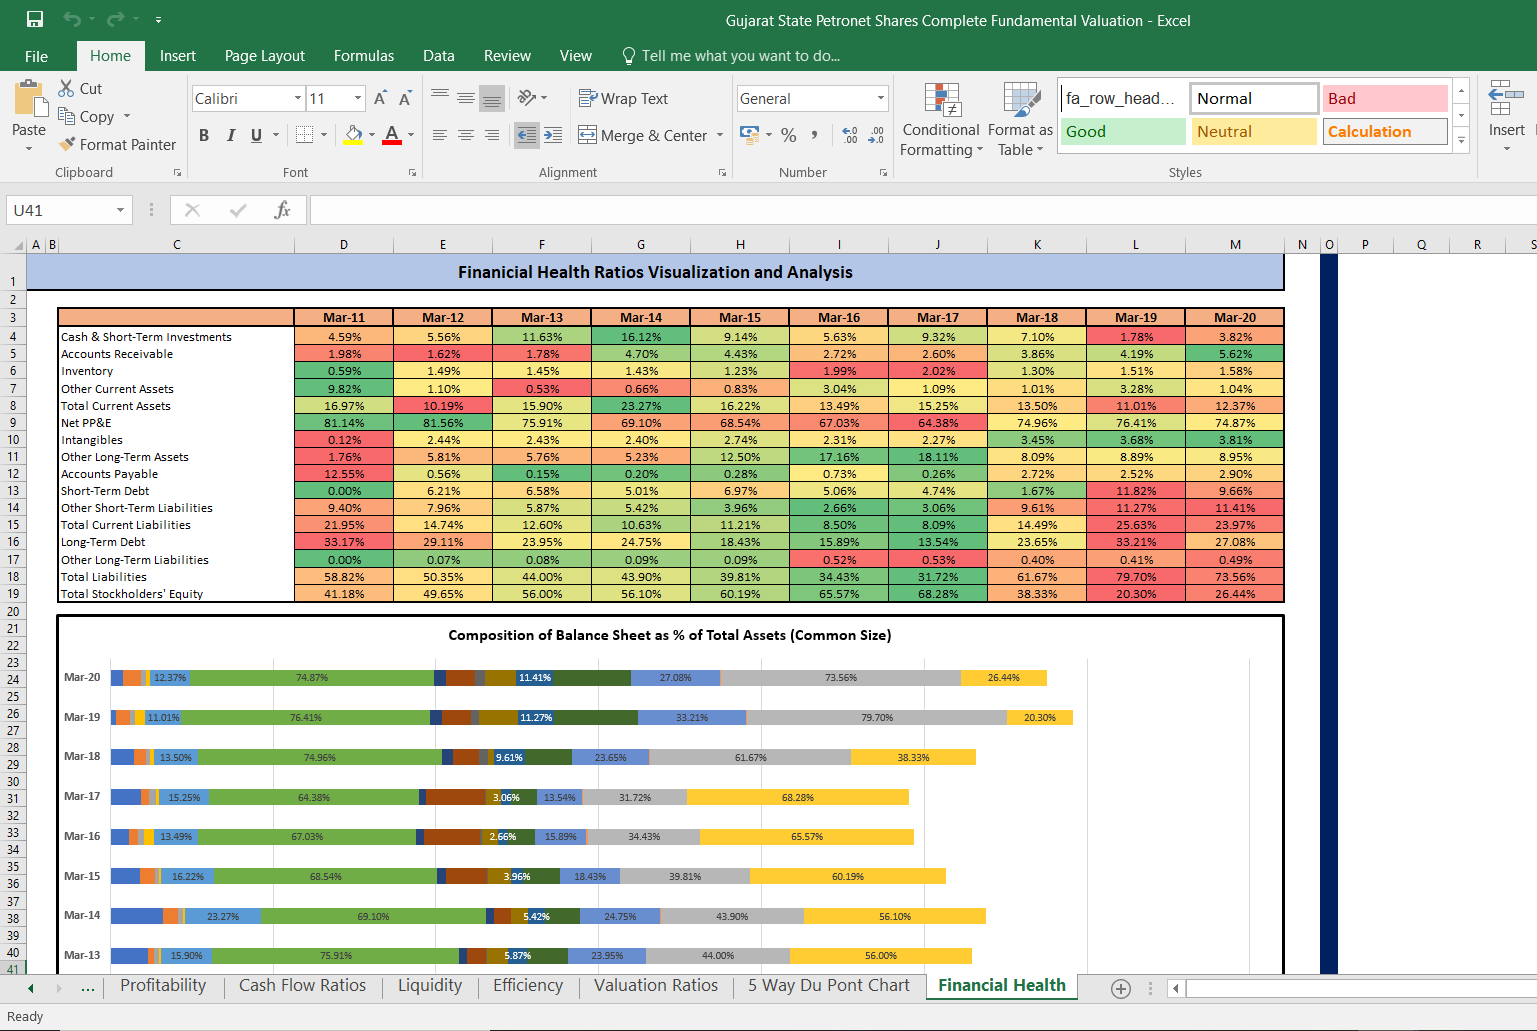This screenshot has width=1537, height=1031.
Task: Switch to the Formulas ribbon tab
Action: point(364,56)
